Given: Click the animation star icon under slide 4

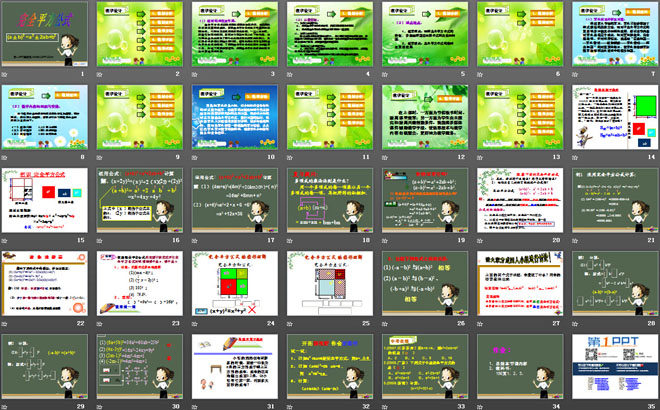Looking at the screenshot, I should pos(290,75).
